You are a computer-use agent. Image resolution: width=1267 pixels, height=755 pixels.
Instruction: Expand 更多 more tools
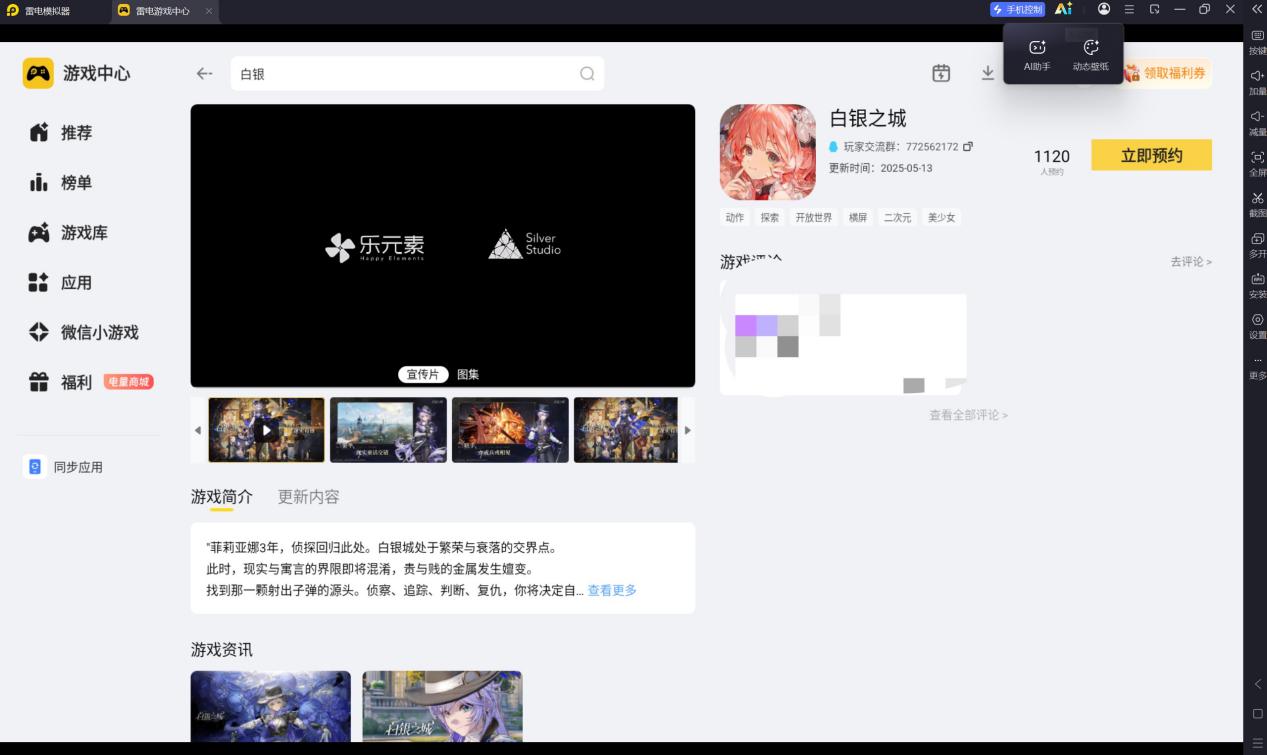point(1258,367)
